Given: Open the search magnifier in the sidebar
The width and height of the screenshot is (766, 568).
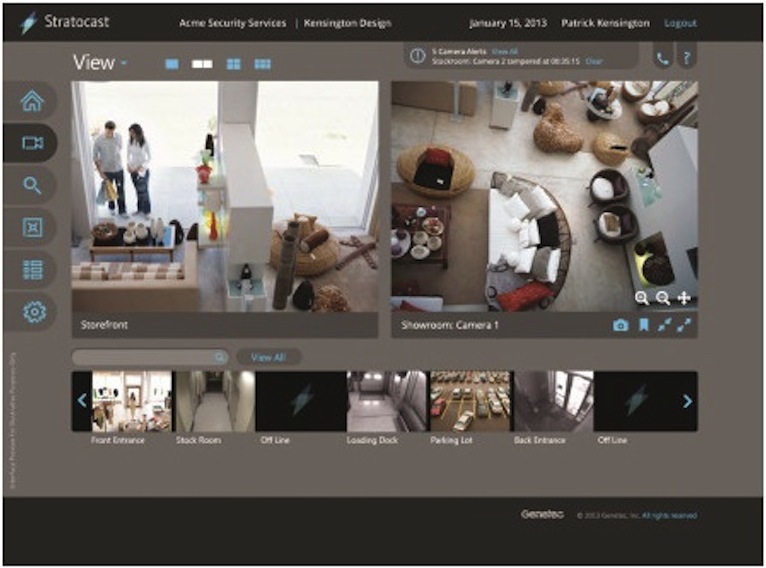Looking at the screenshot, I should pyautogui.click(x=33, y=185).
